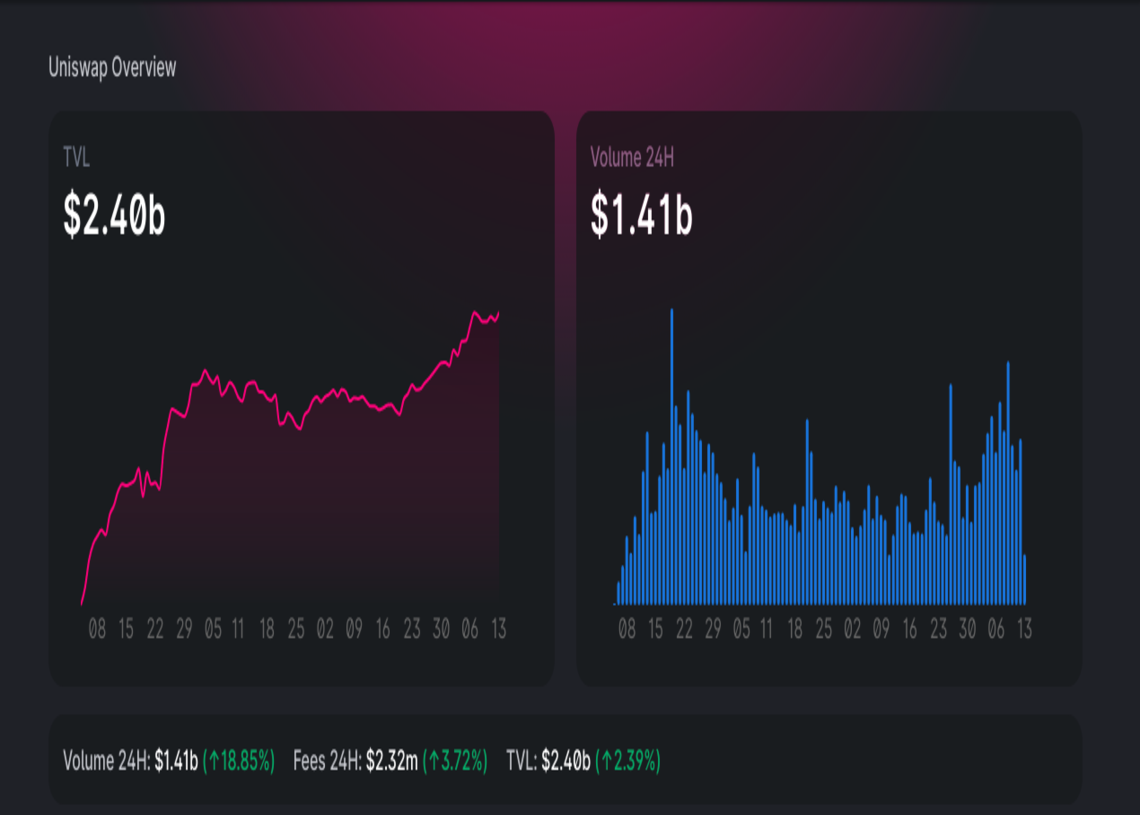This screenshot has height=815, width=1140.
Task: Click the tallest blue bar in the Volume chart
Action: [x=672, y=457]
